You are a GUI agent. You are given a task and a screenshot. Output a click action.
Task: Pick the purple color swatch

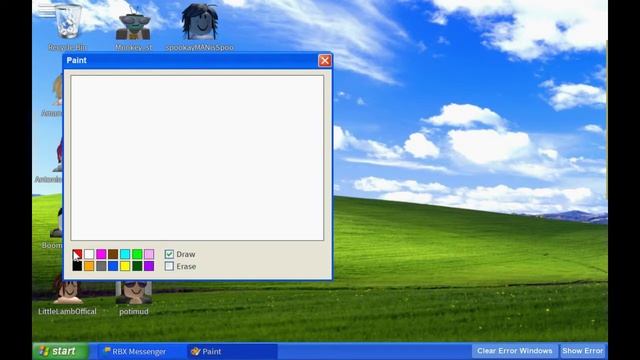149,266
